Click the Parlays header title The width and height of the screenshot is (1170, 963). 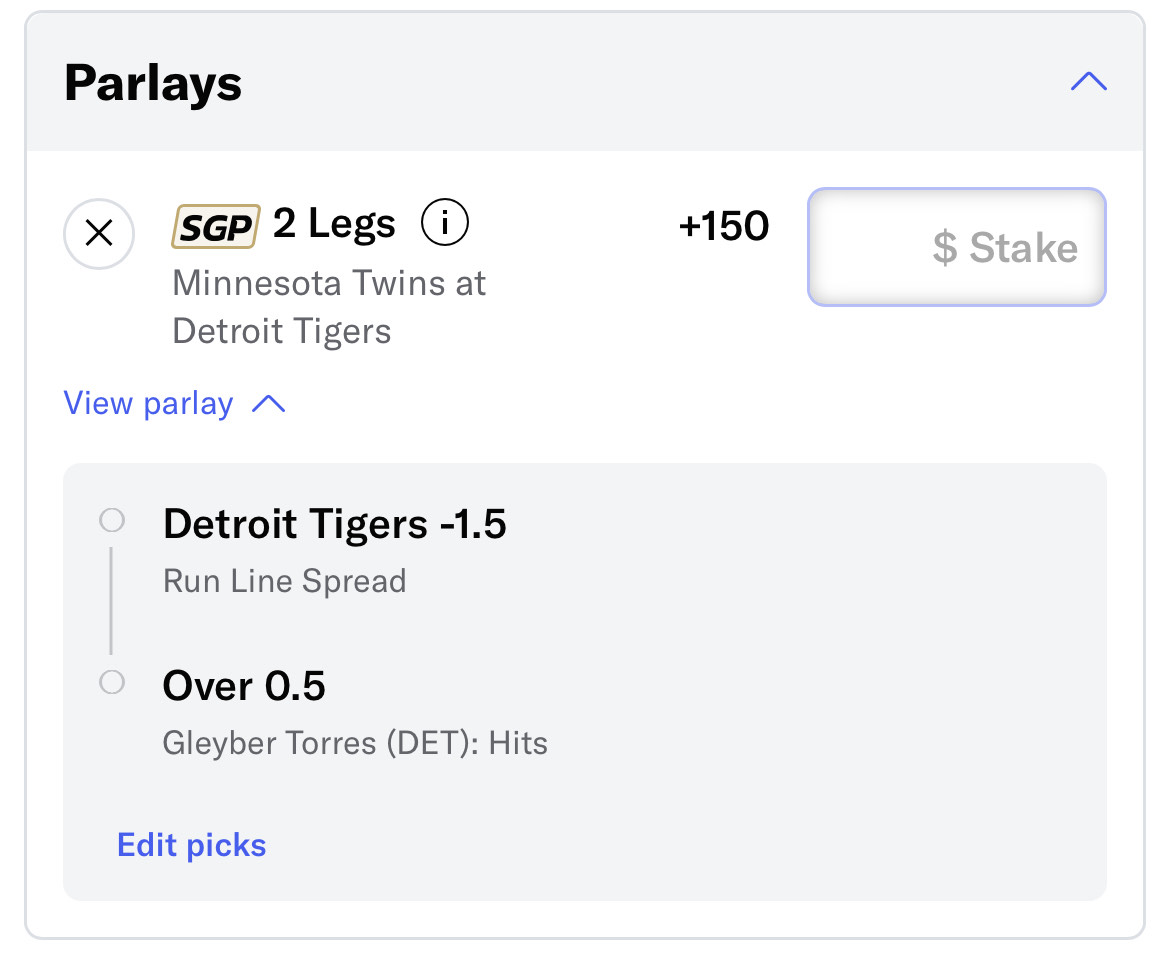pos(153,83)
